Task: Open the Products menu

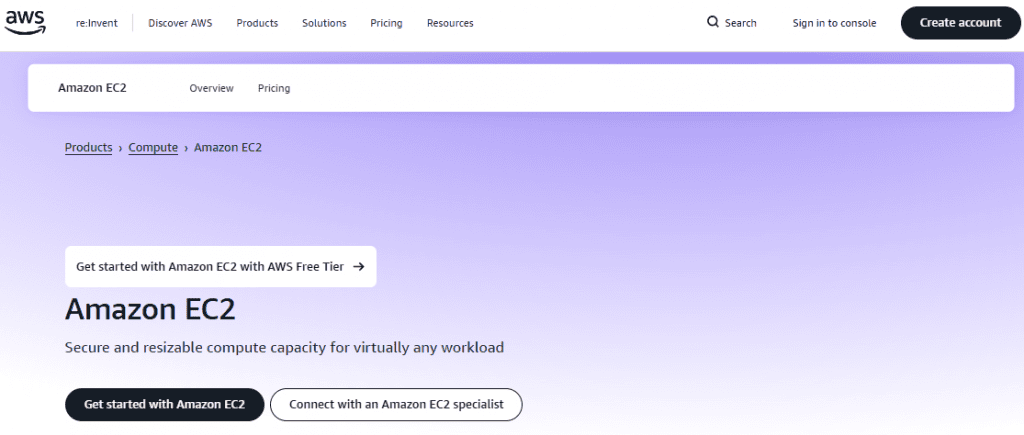Action: 257,23
